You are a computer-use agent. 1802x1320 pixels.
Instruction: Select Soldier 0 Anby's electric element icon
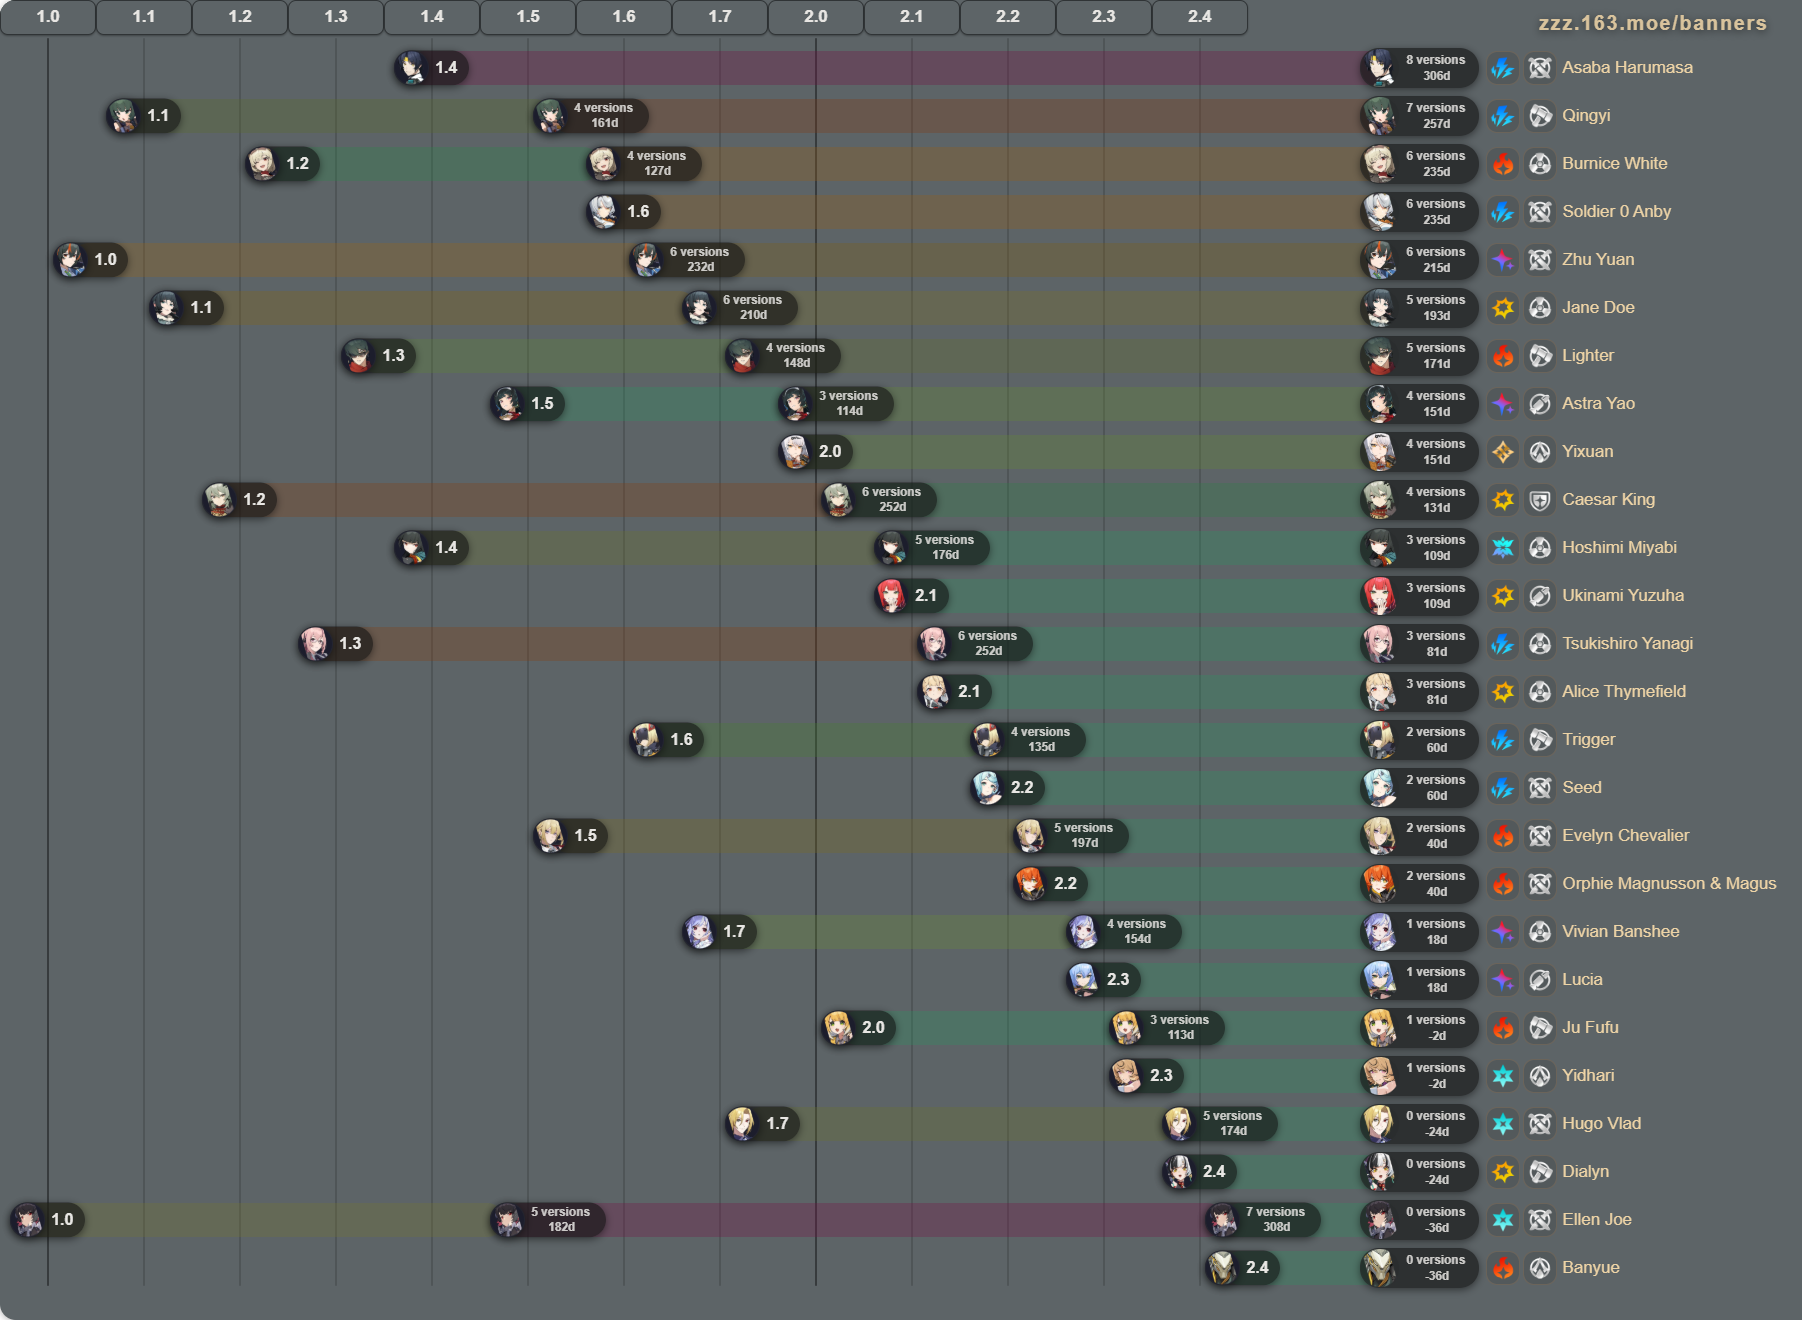pyautogui.click(x=1502, y=212)
